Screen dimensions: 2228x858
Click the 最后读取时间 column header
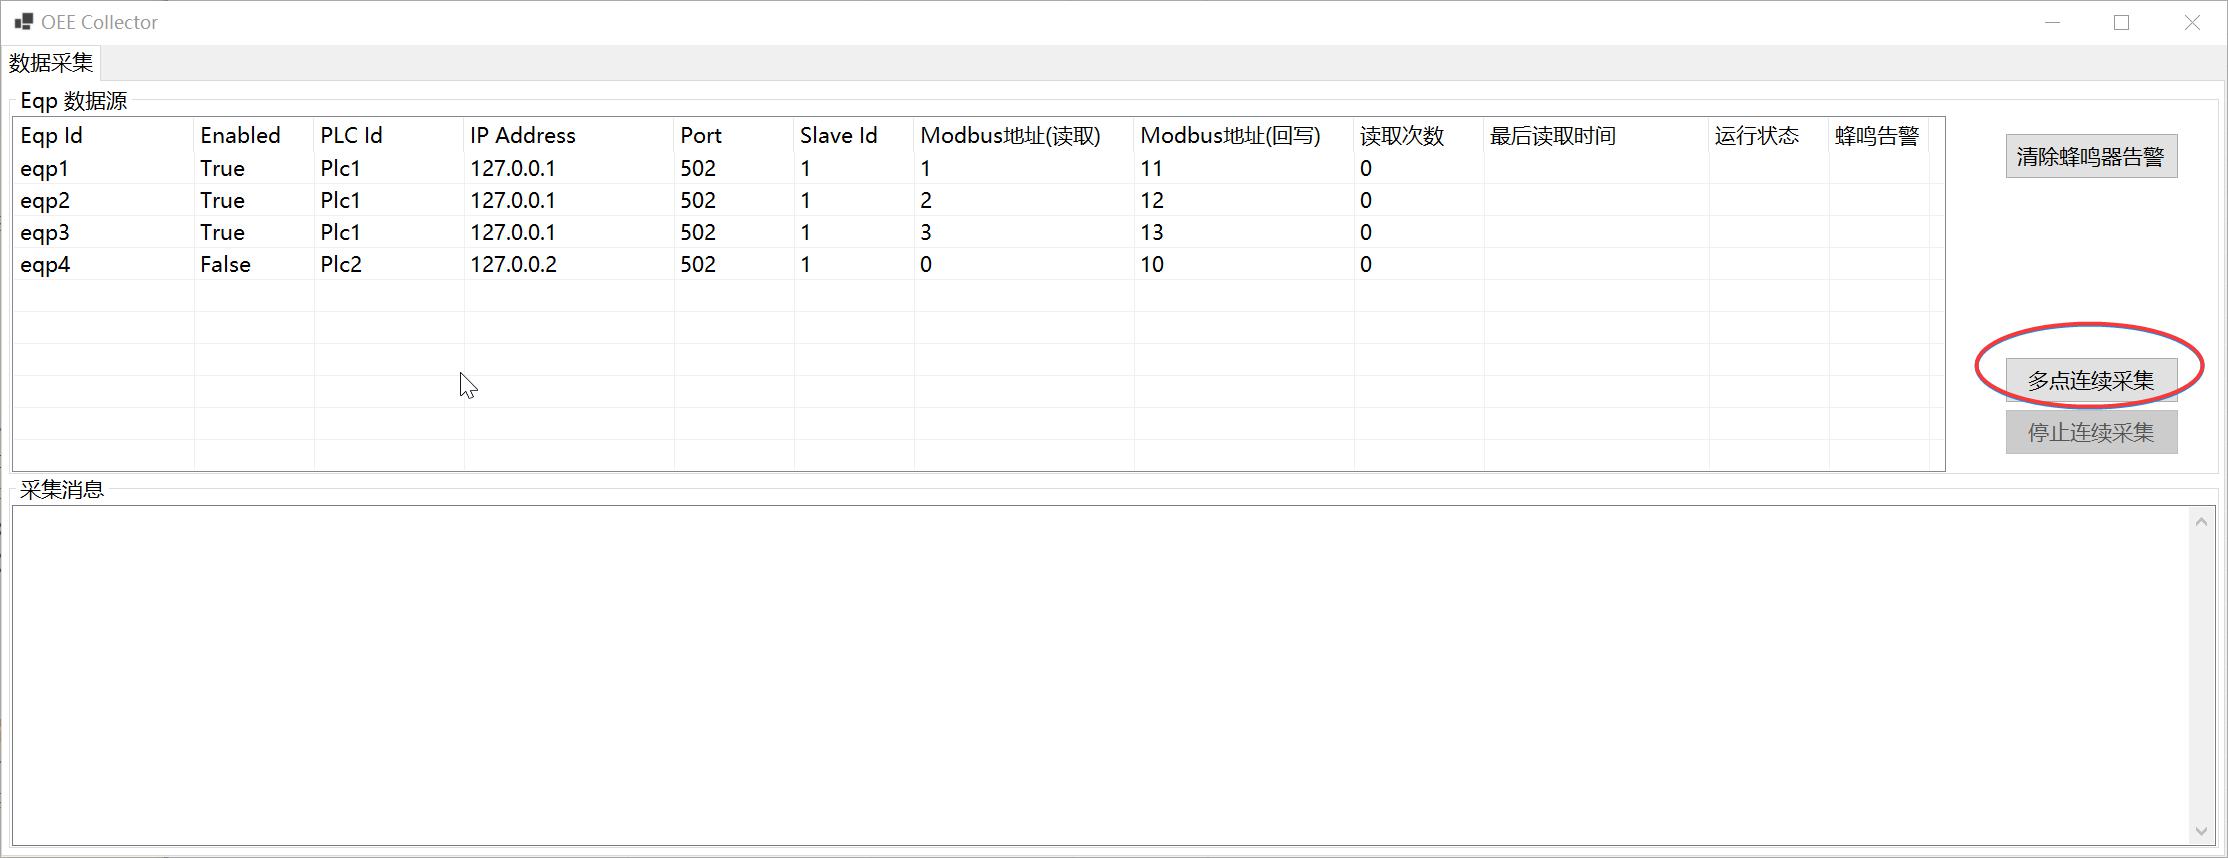(x=1552, y=136)
